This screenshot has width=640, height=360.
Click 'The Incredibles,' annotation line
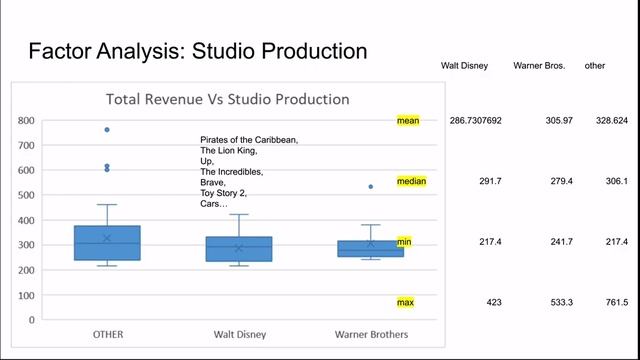coord(231,172)
